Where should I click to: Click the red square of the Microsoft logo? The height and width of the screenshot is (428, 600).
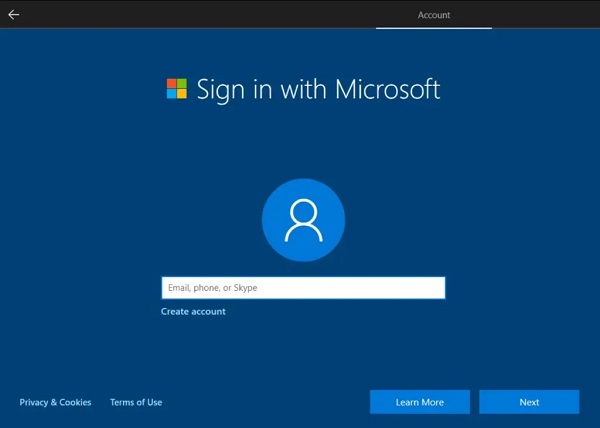(171, 84)
